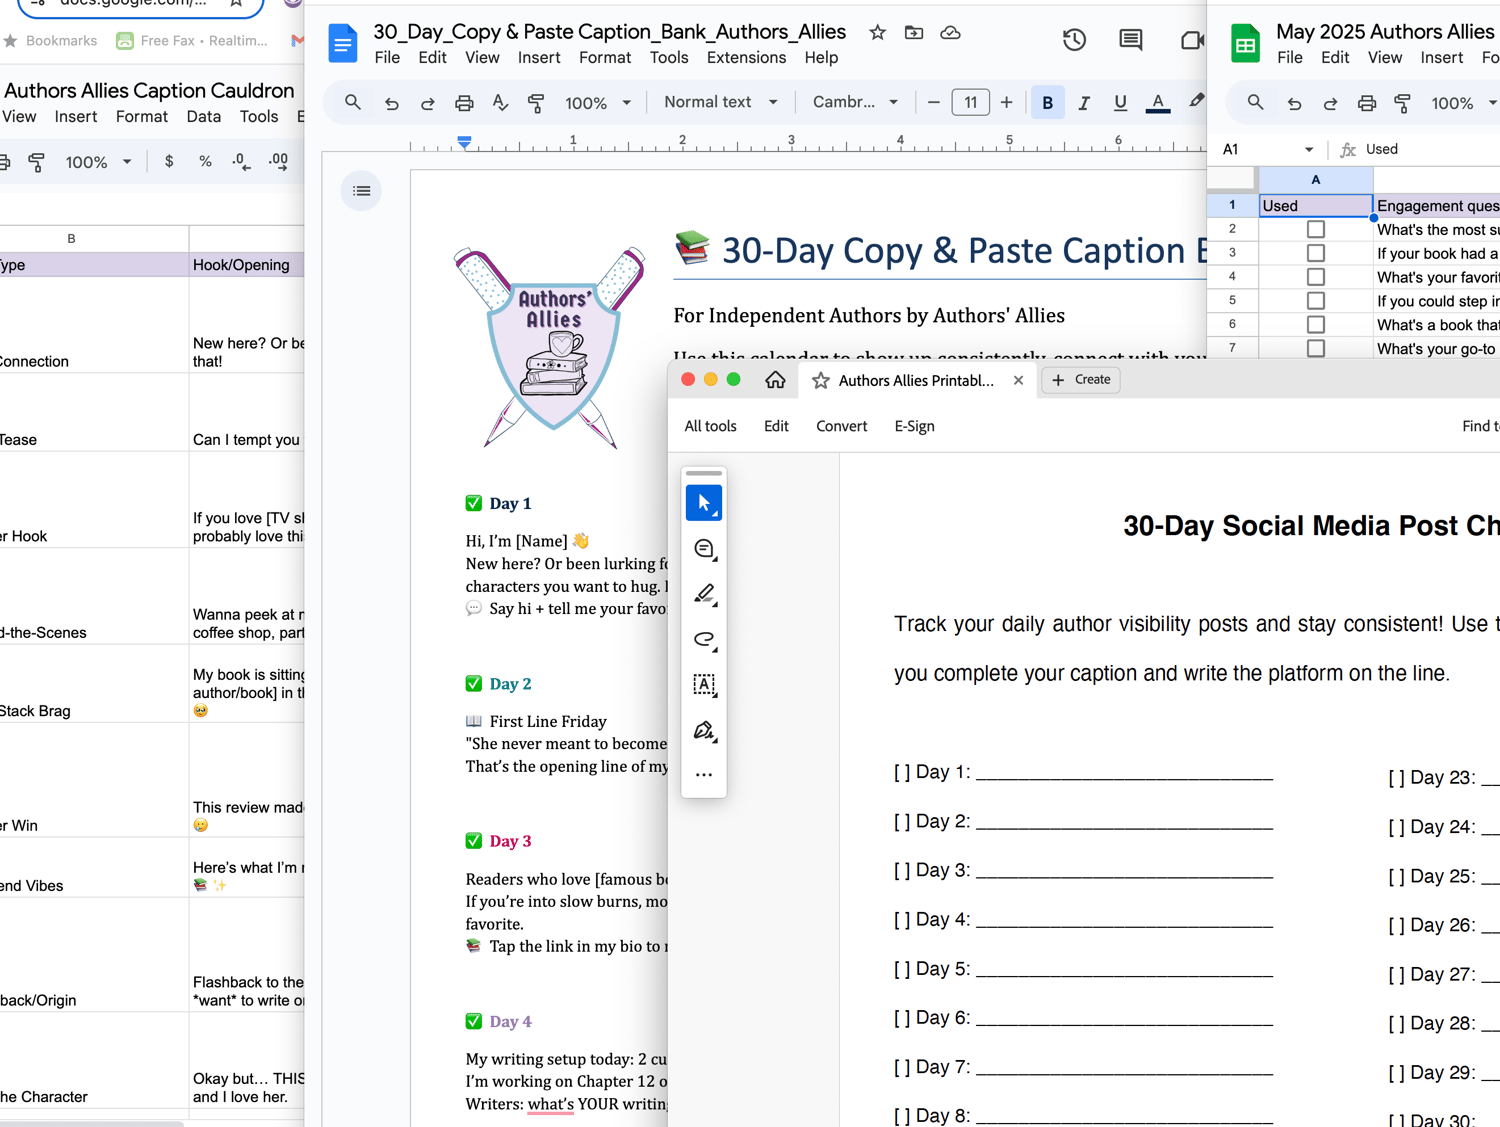Check the Used box in row 3
1500x1127 pixels.
[1316, 253]
